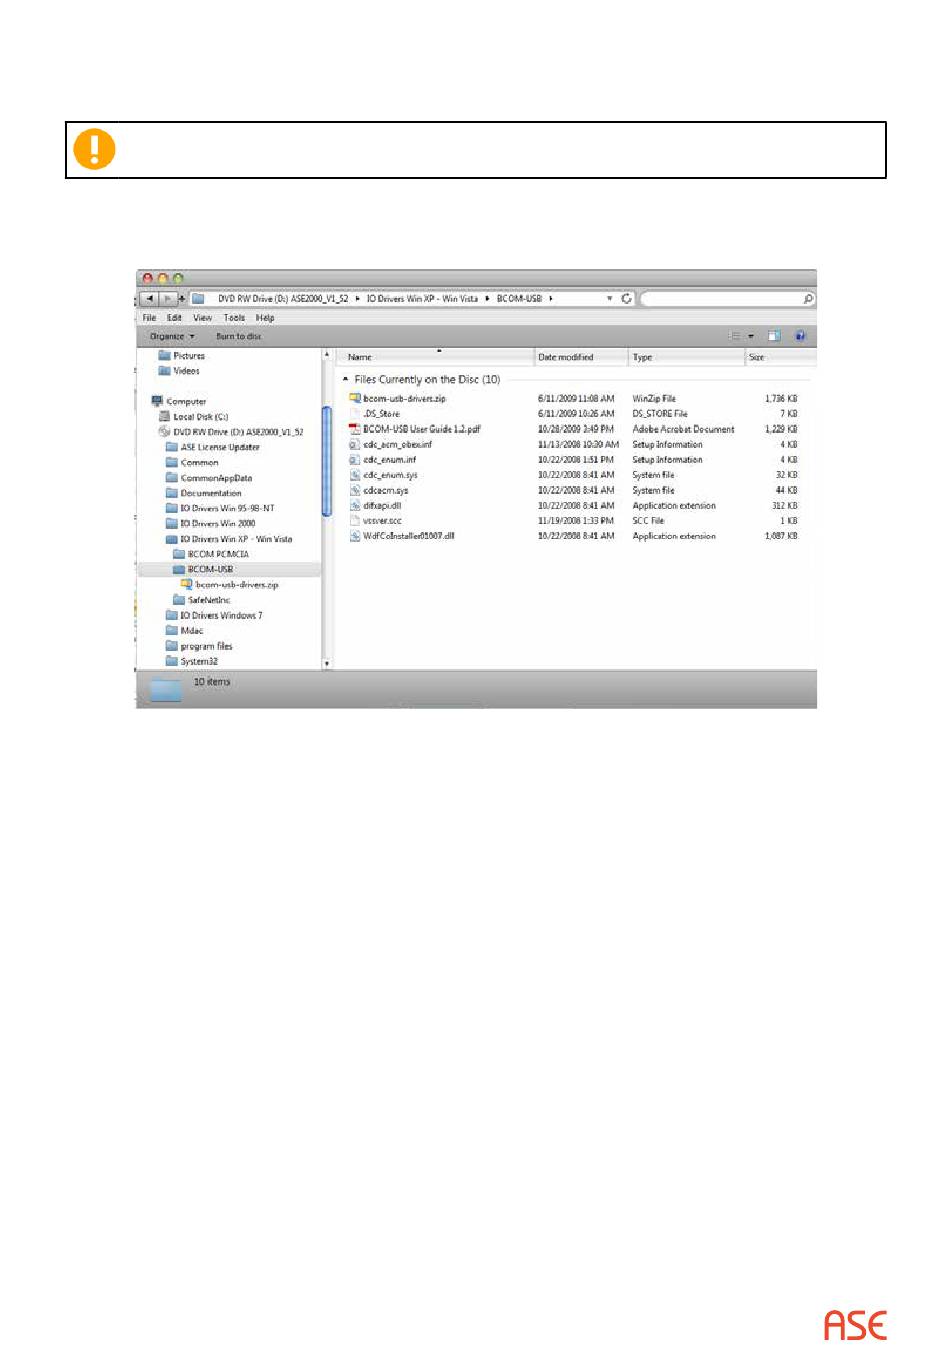This screenshot has width=950, height=1353.
Task: Select IO Drivers Win XP - Win Vista folder in tree
Action: coord(236,540)
